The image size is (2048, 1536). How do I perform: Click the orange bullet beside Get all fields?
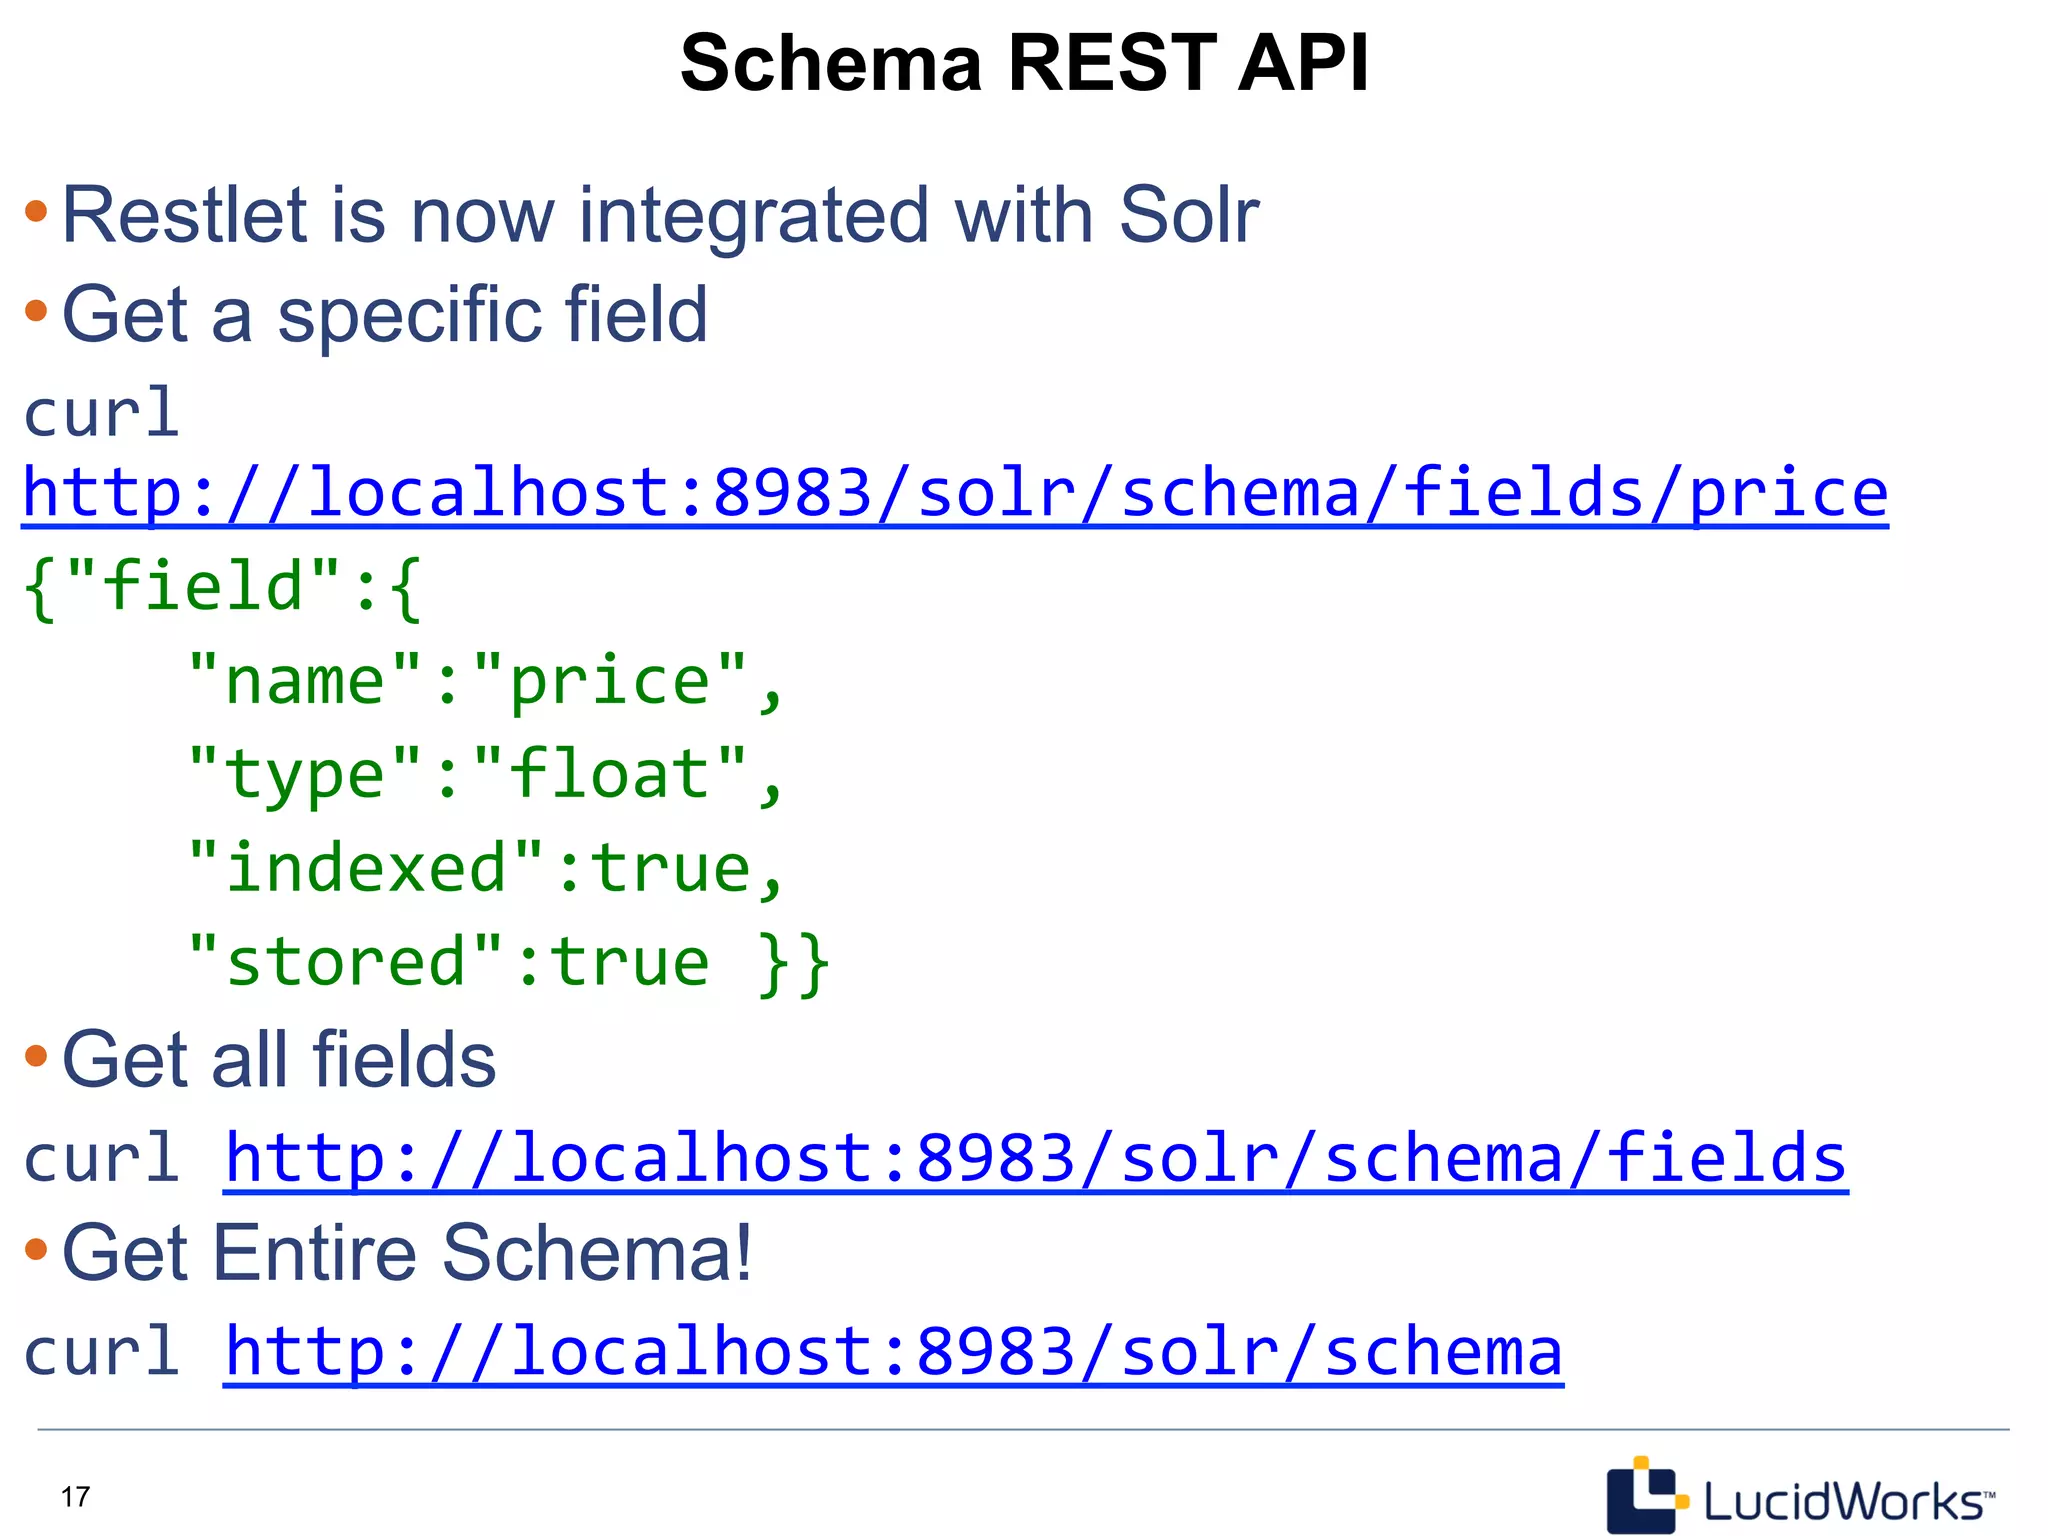[x=36, y=1055]
